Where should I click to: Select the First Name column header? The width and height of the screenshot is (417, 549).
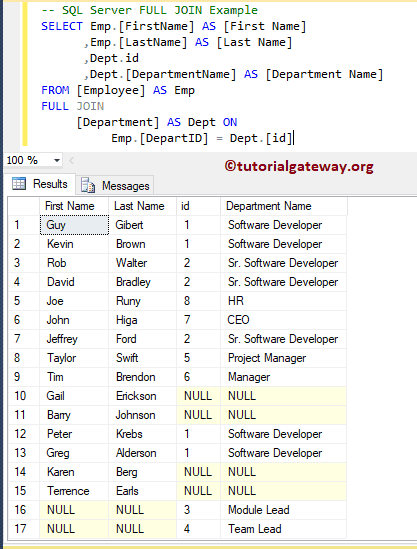tap(74, 206)
